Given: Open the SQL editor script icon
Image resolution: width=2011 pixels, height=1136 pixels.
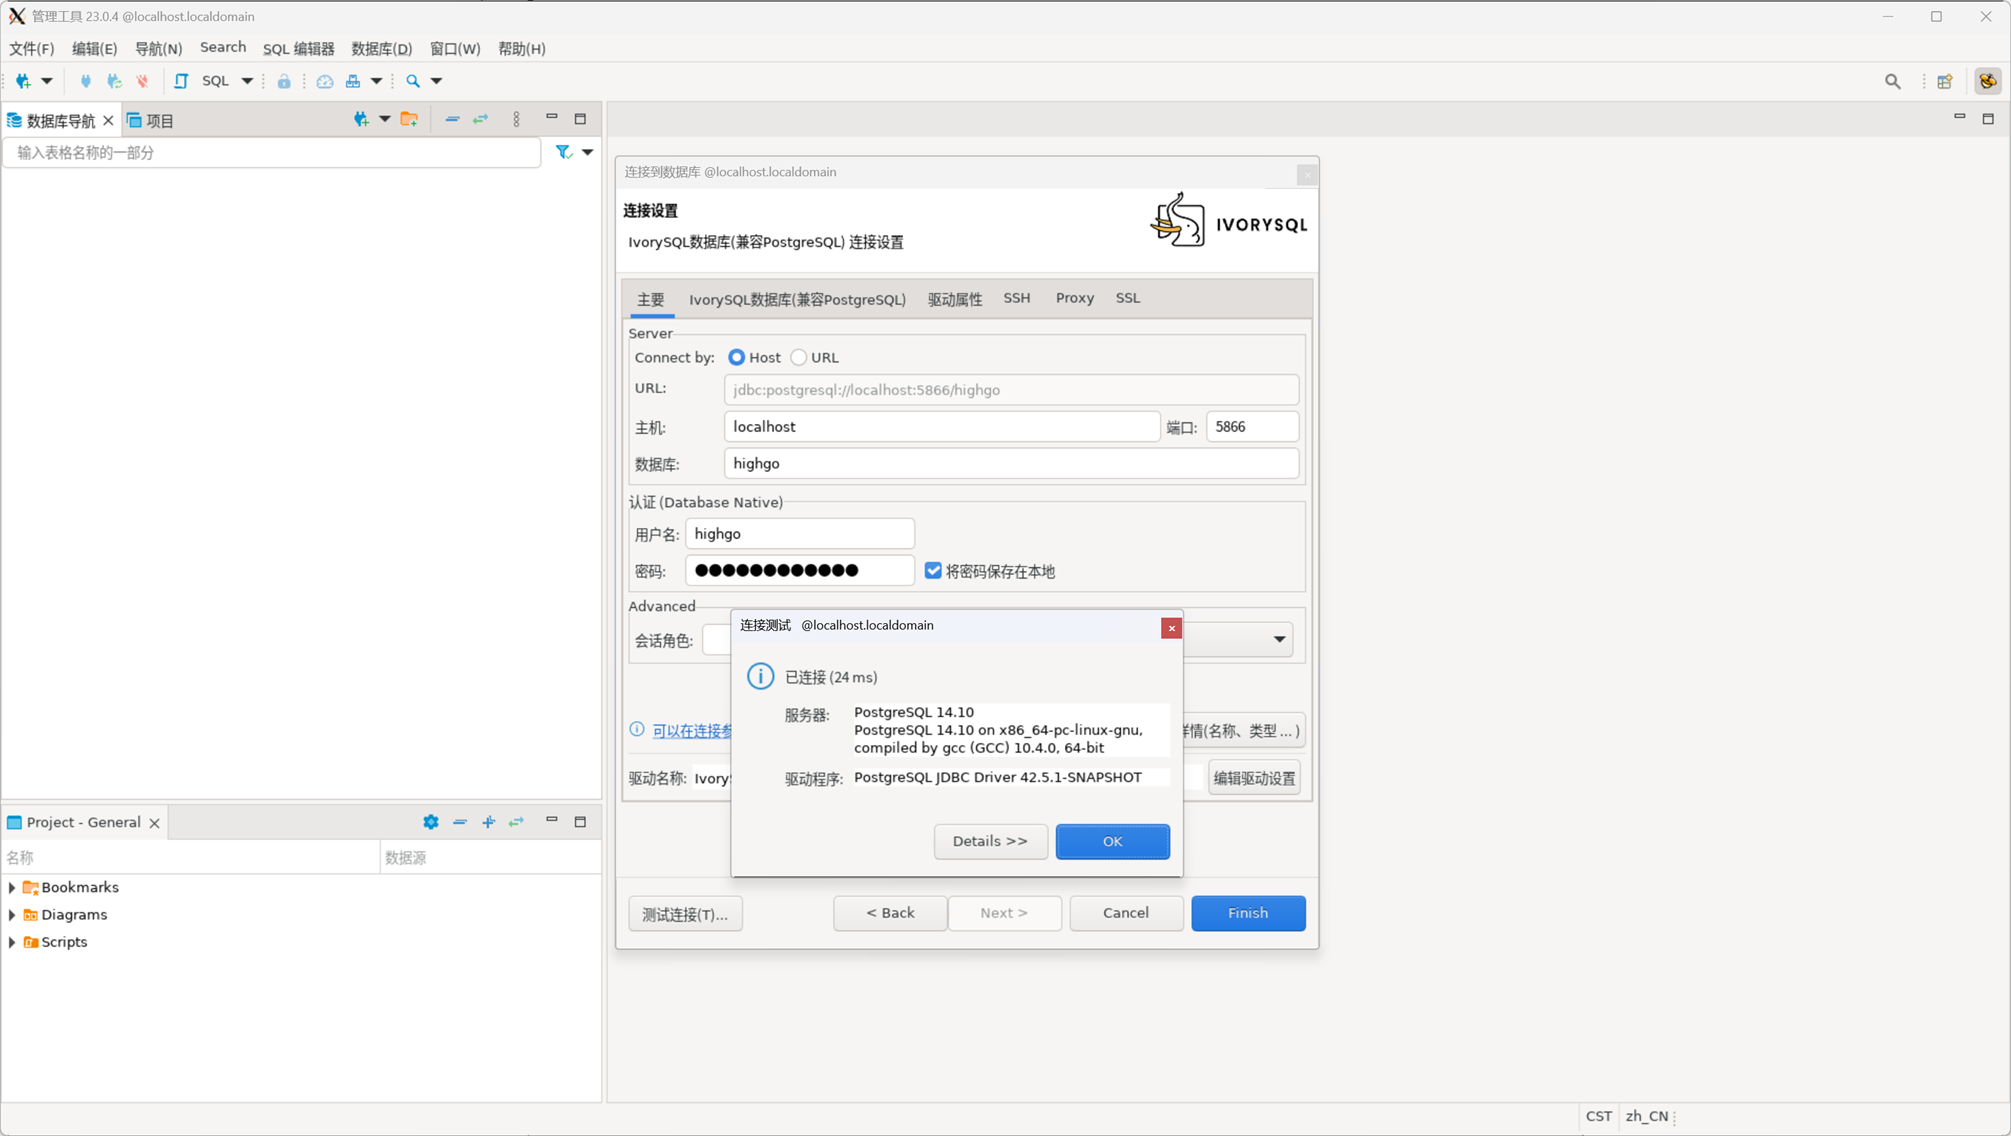Looking at the screenshot, I should click(x=181, y=81).
